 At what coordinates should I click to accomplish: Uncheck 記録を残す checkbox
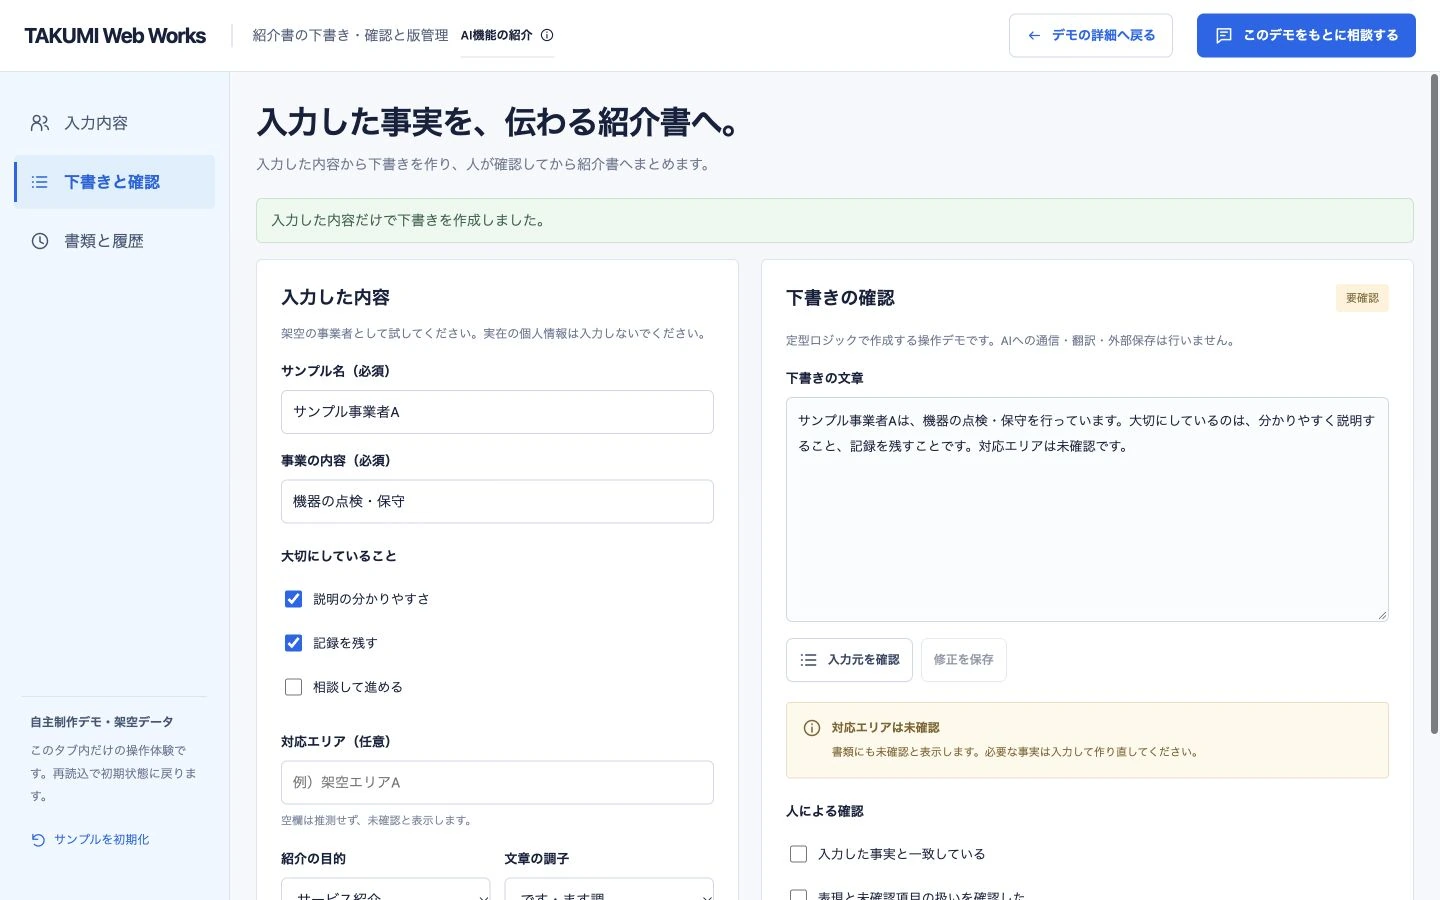[x=293, y=643]
